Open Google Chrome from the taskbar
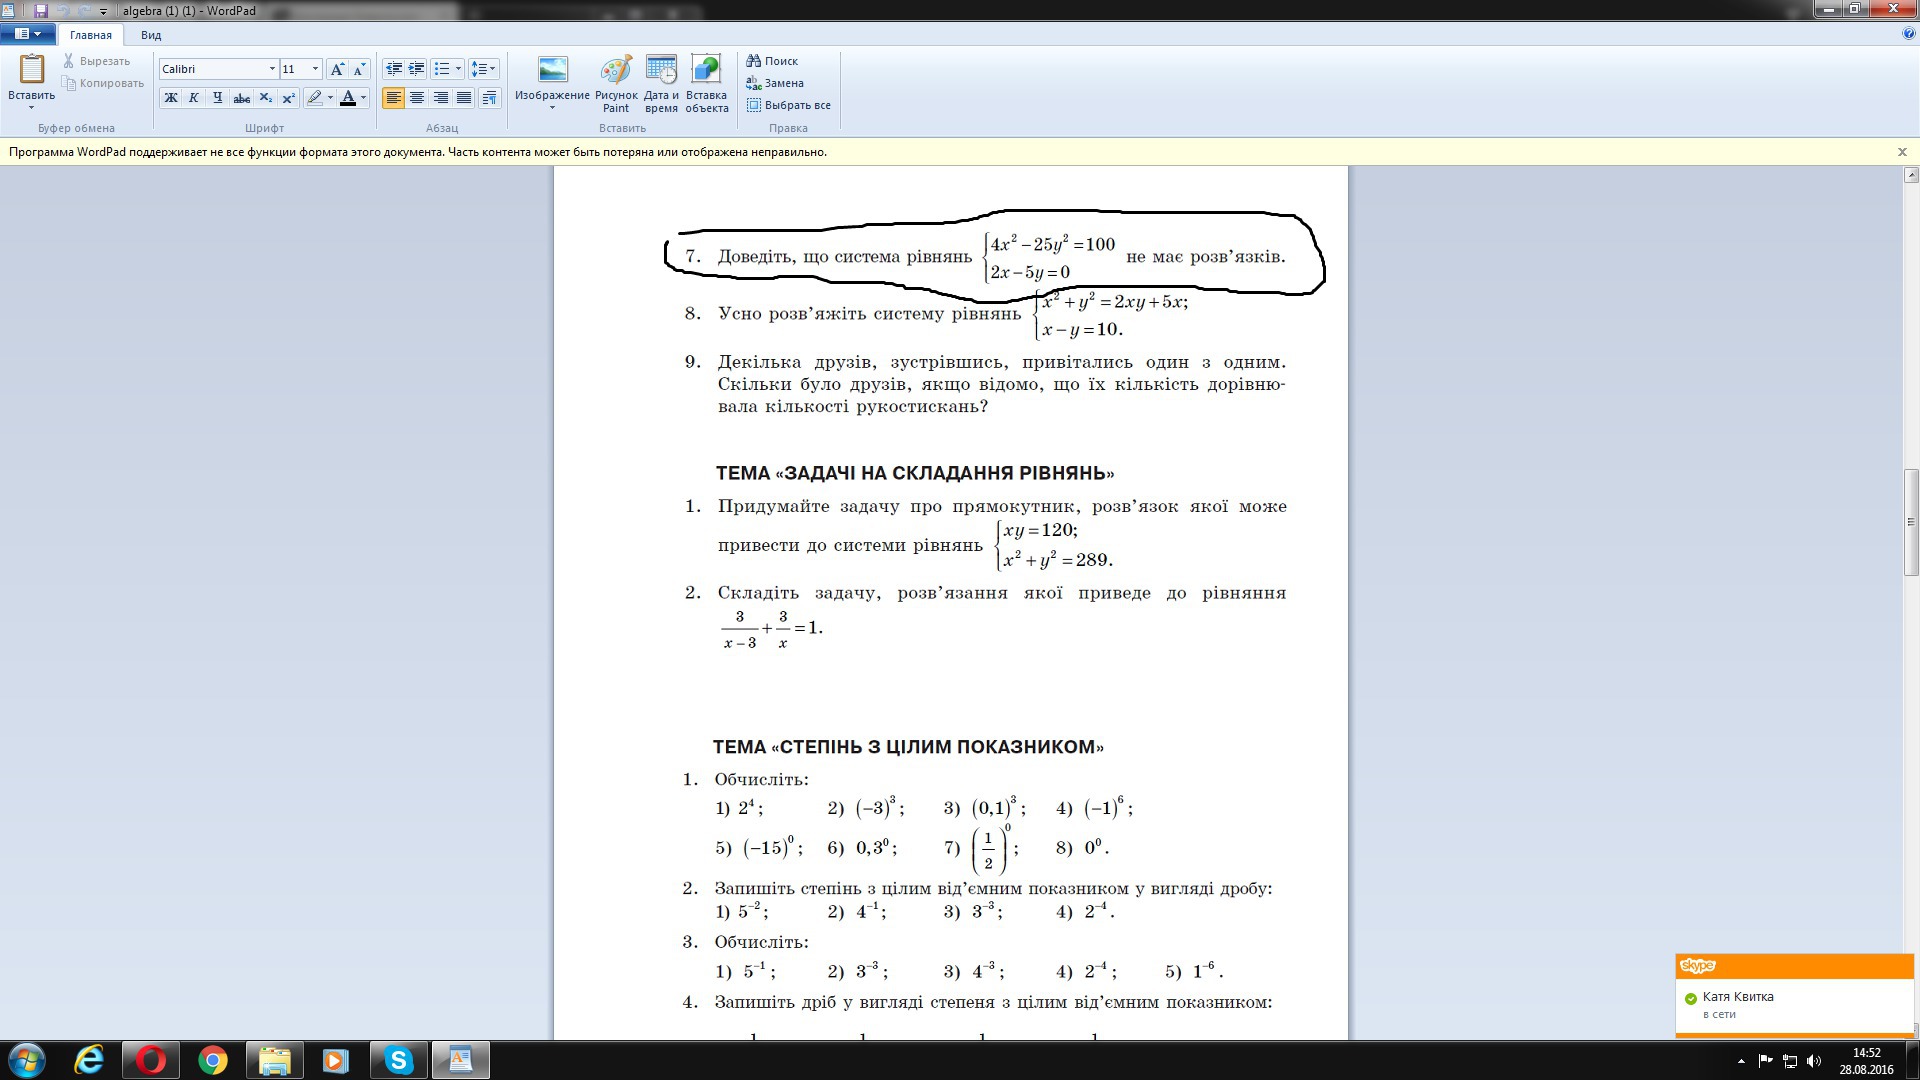Screen dimensions: 1920x1080 (x=212, y=1060)
